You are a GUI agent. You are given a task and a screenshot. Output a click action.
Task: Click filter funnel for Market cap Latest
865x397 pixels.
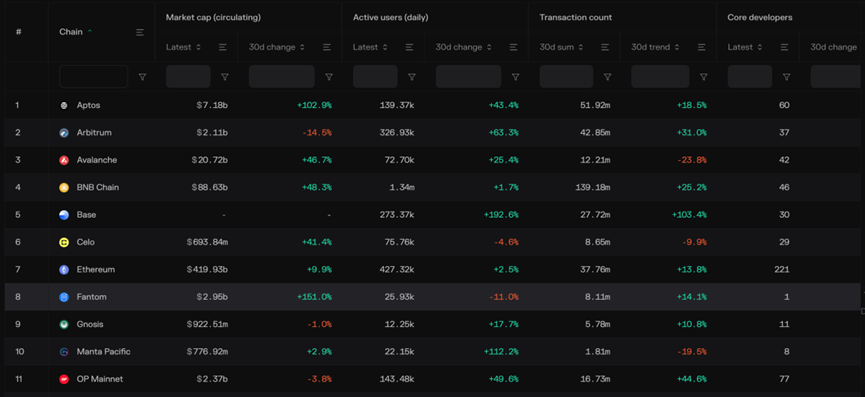pos(225,77)
